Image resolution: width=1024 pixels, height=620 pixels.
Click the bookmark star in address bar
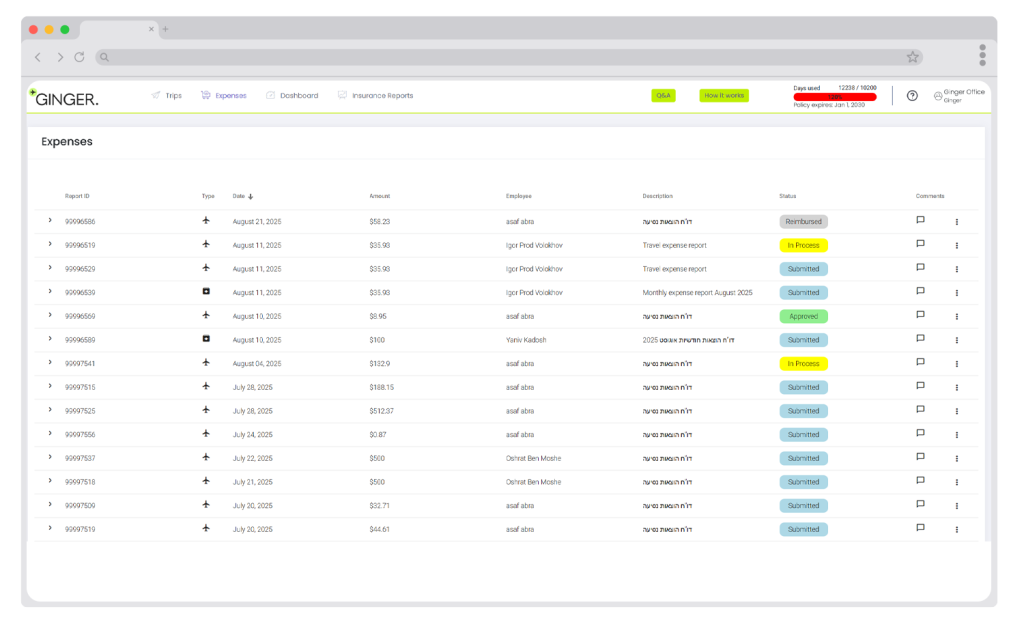pos(912,57)
